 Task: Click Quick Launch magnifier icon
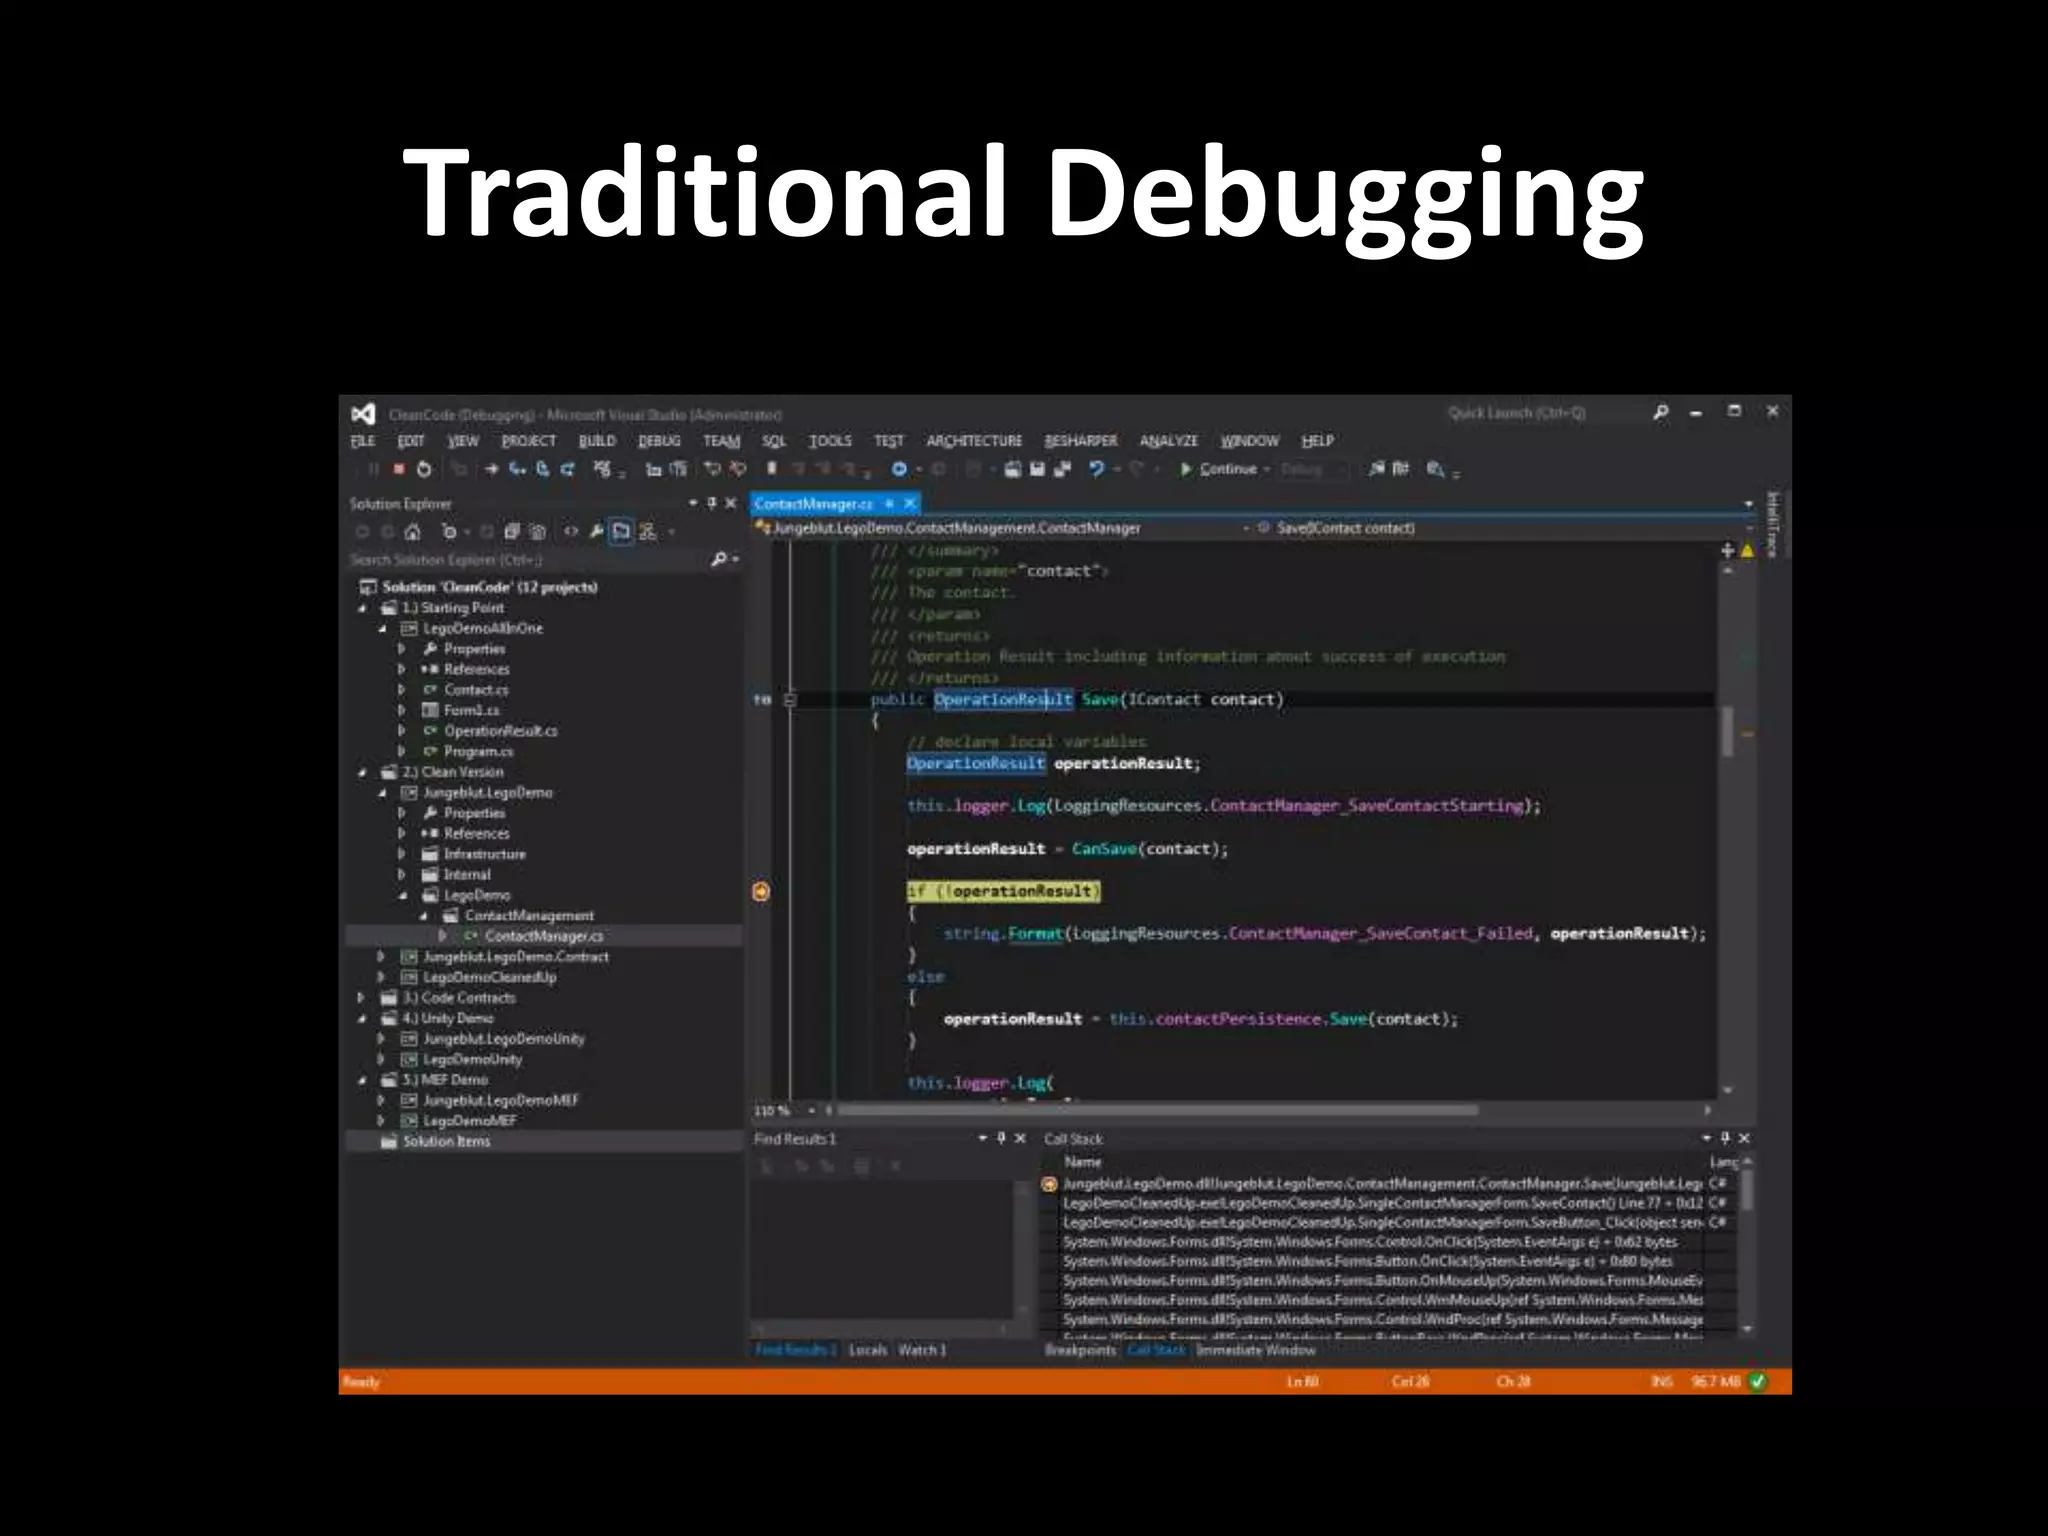coord(1661,412)
